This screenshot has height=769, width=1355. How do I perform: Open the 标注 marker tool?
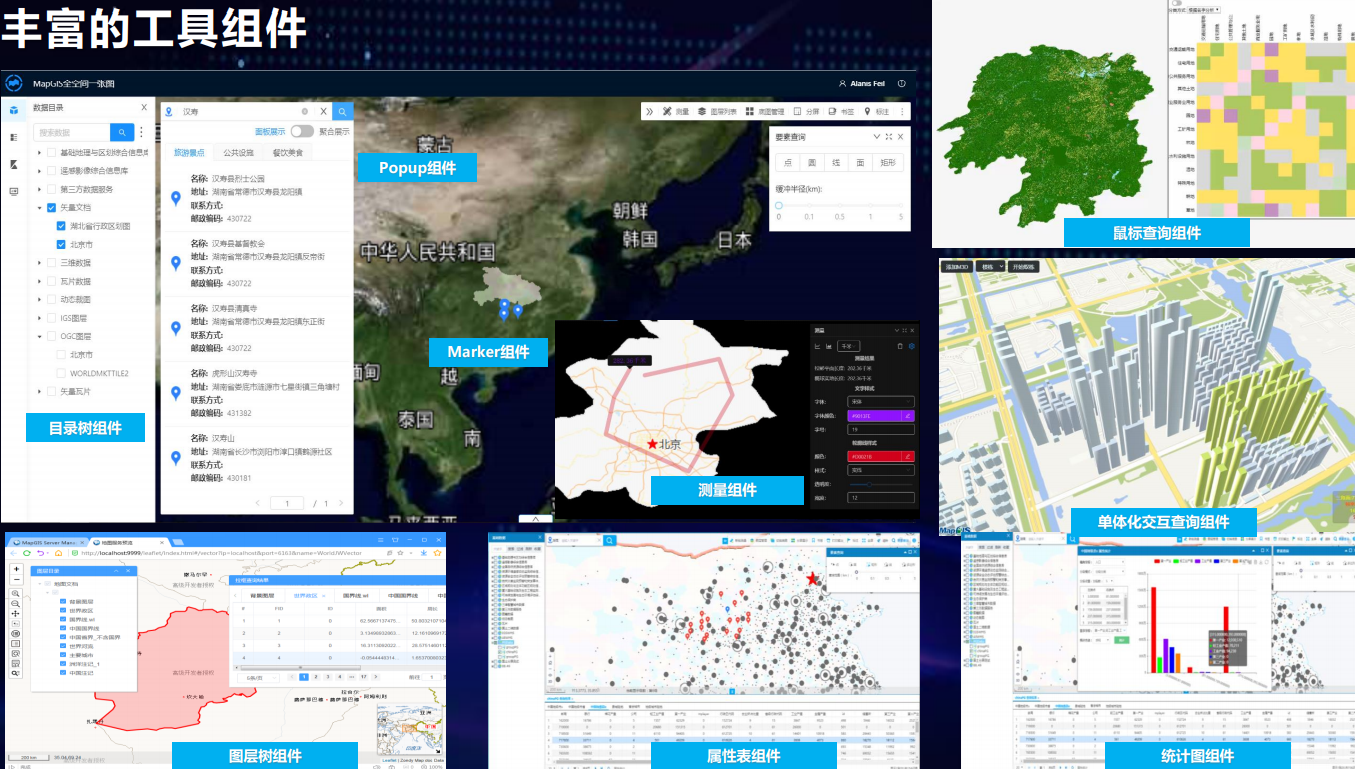click(876, 112)
